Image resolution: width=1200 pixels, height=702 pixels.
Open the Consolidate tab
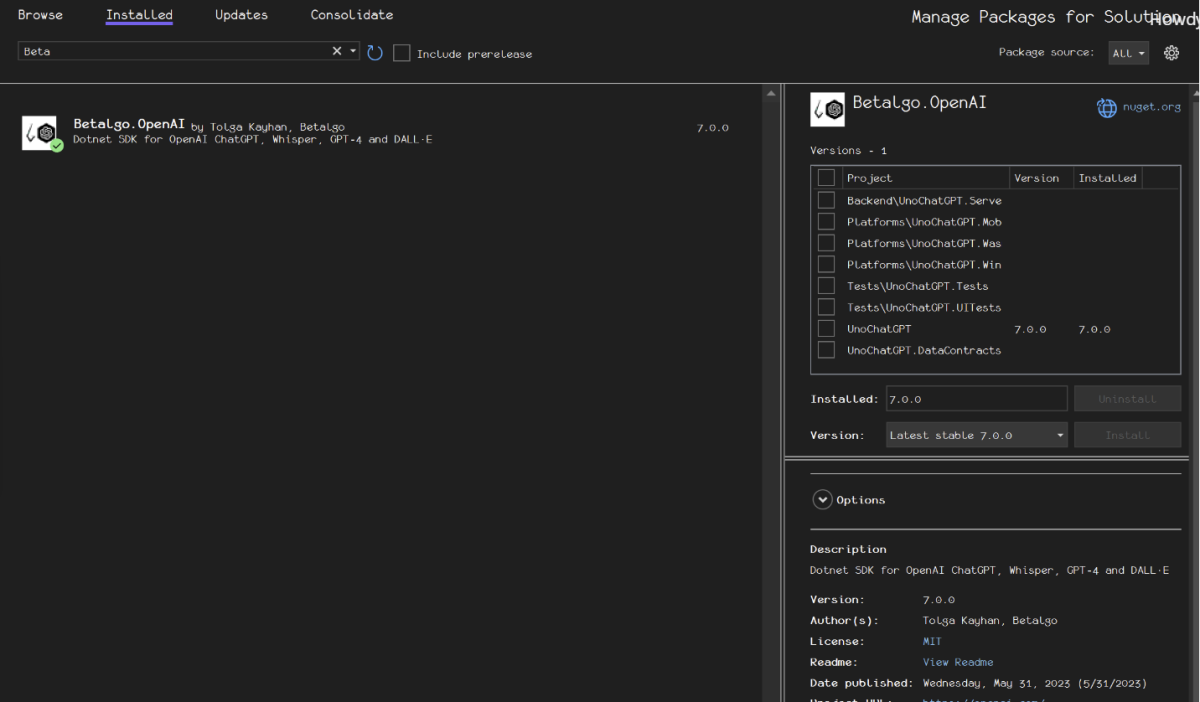pos(351,15)
